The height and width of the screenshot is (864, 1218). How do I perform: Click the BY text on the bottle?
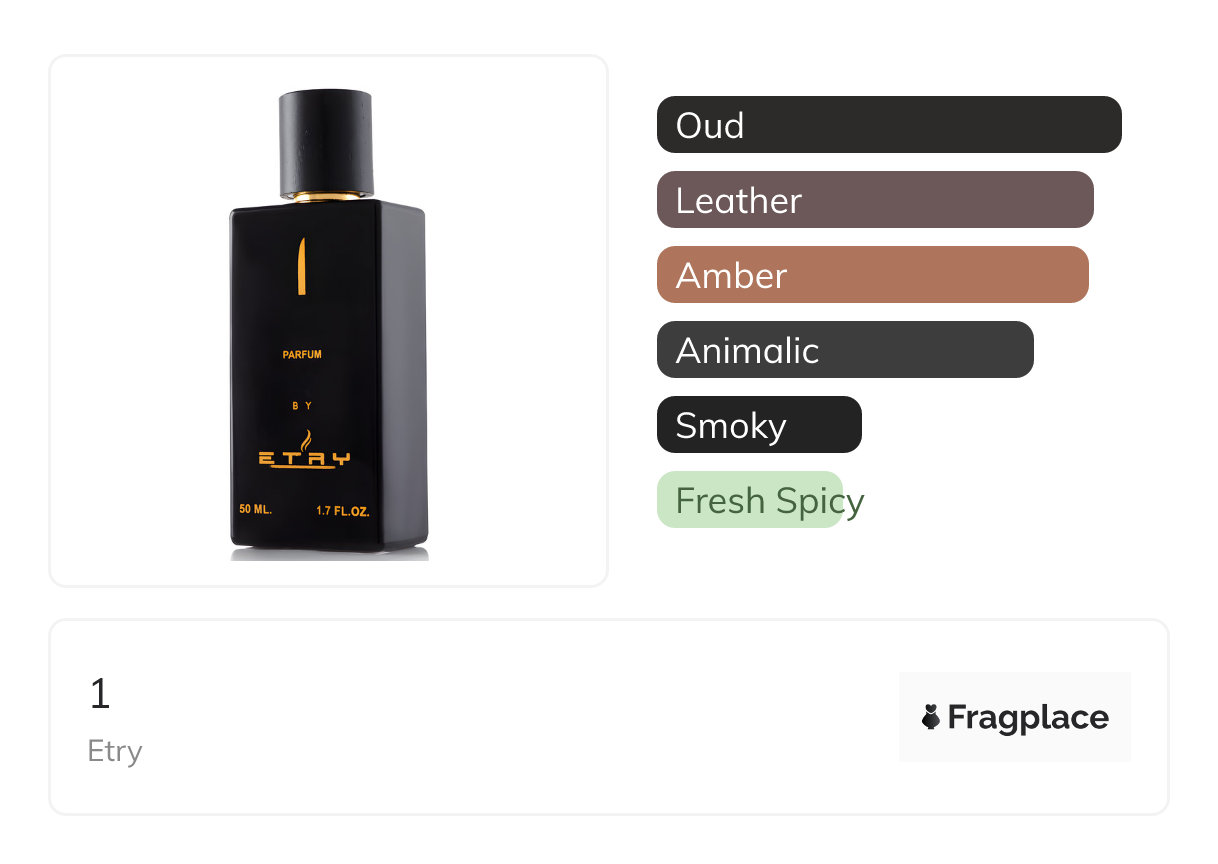point(302,406)
